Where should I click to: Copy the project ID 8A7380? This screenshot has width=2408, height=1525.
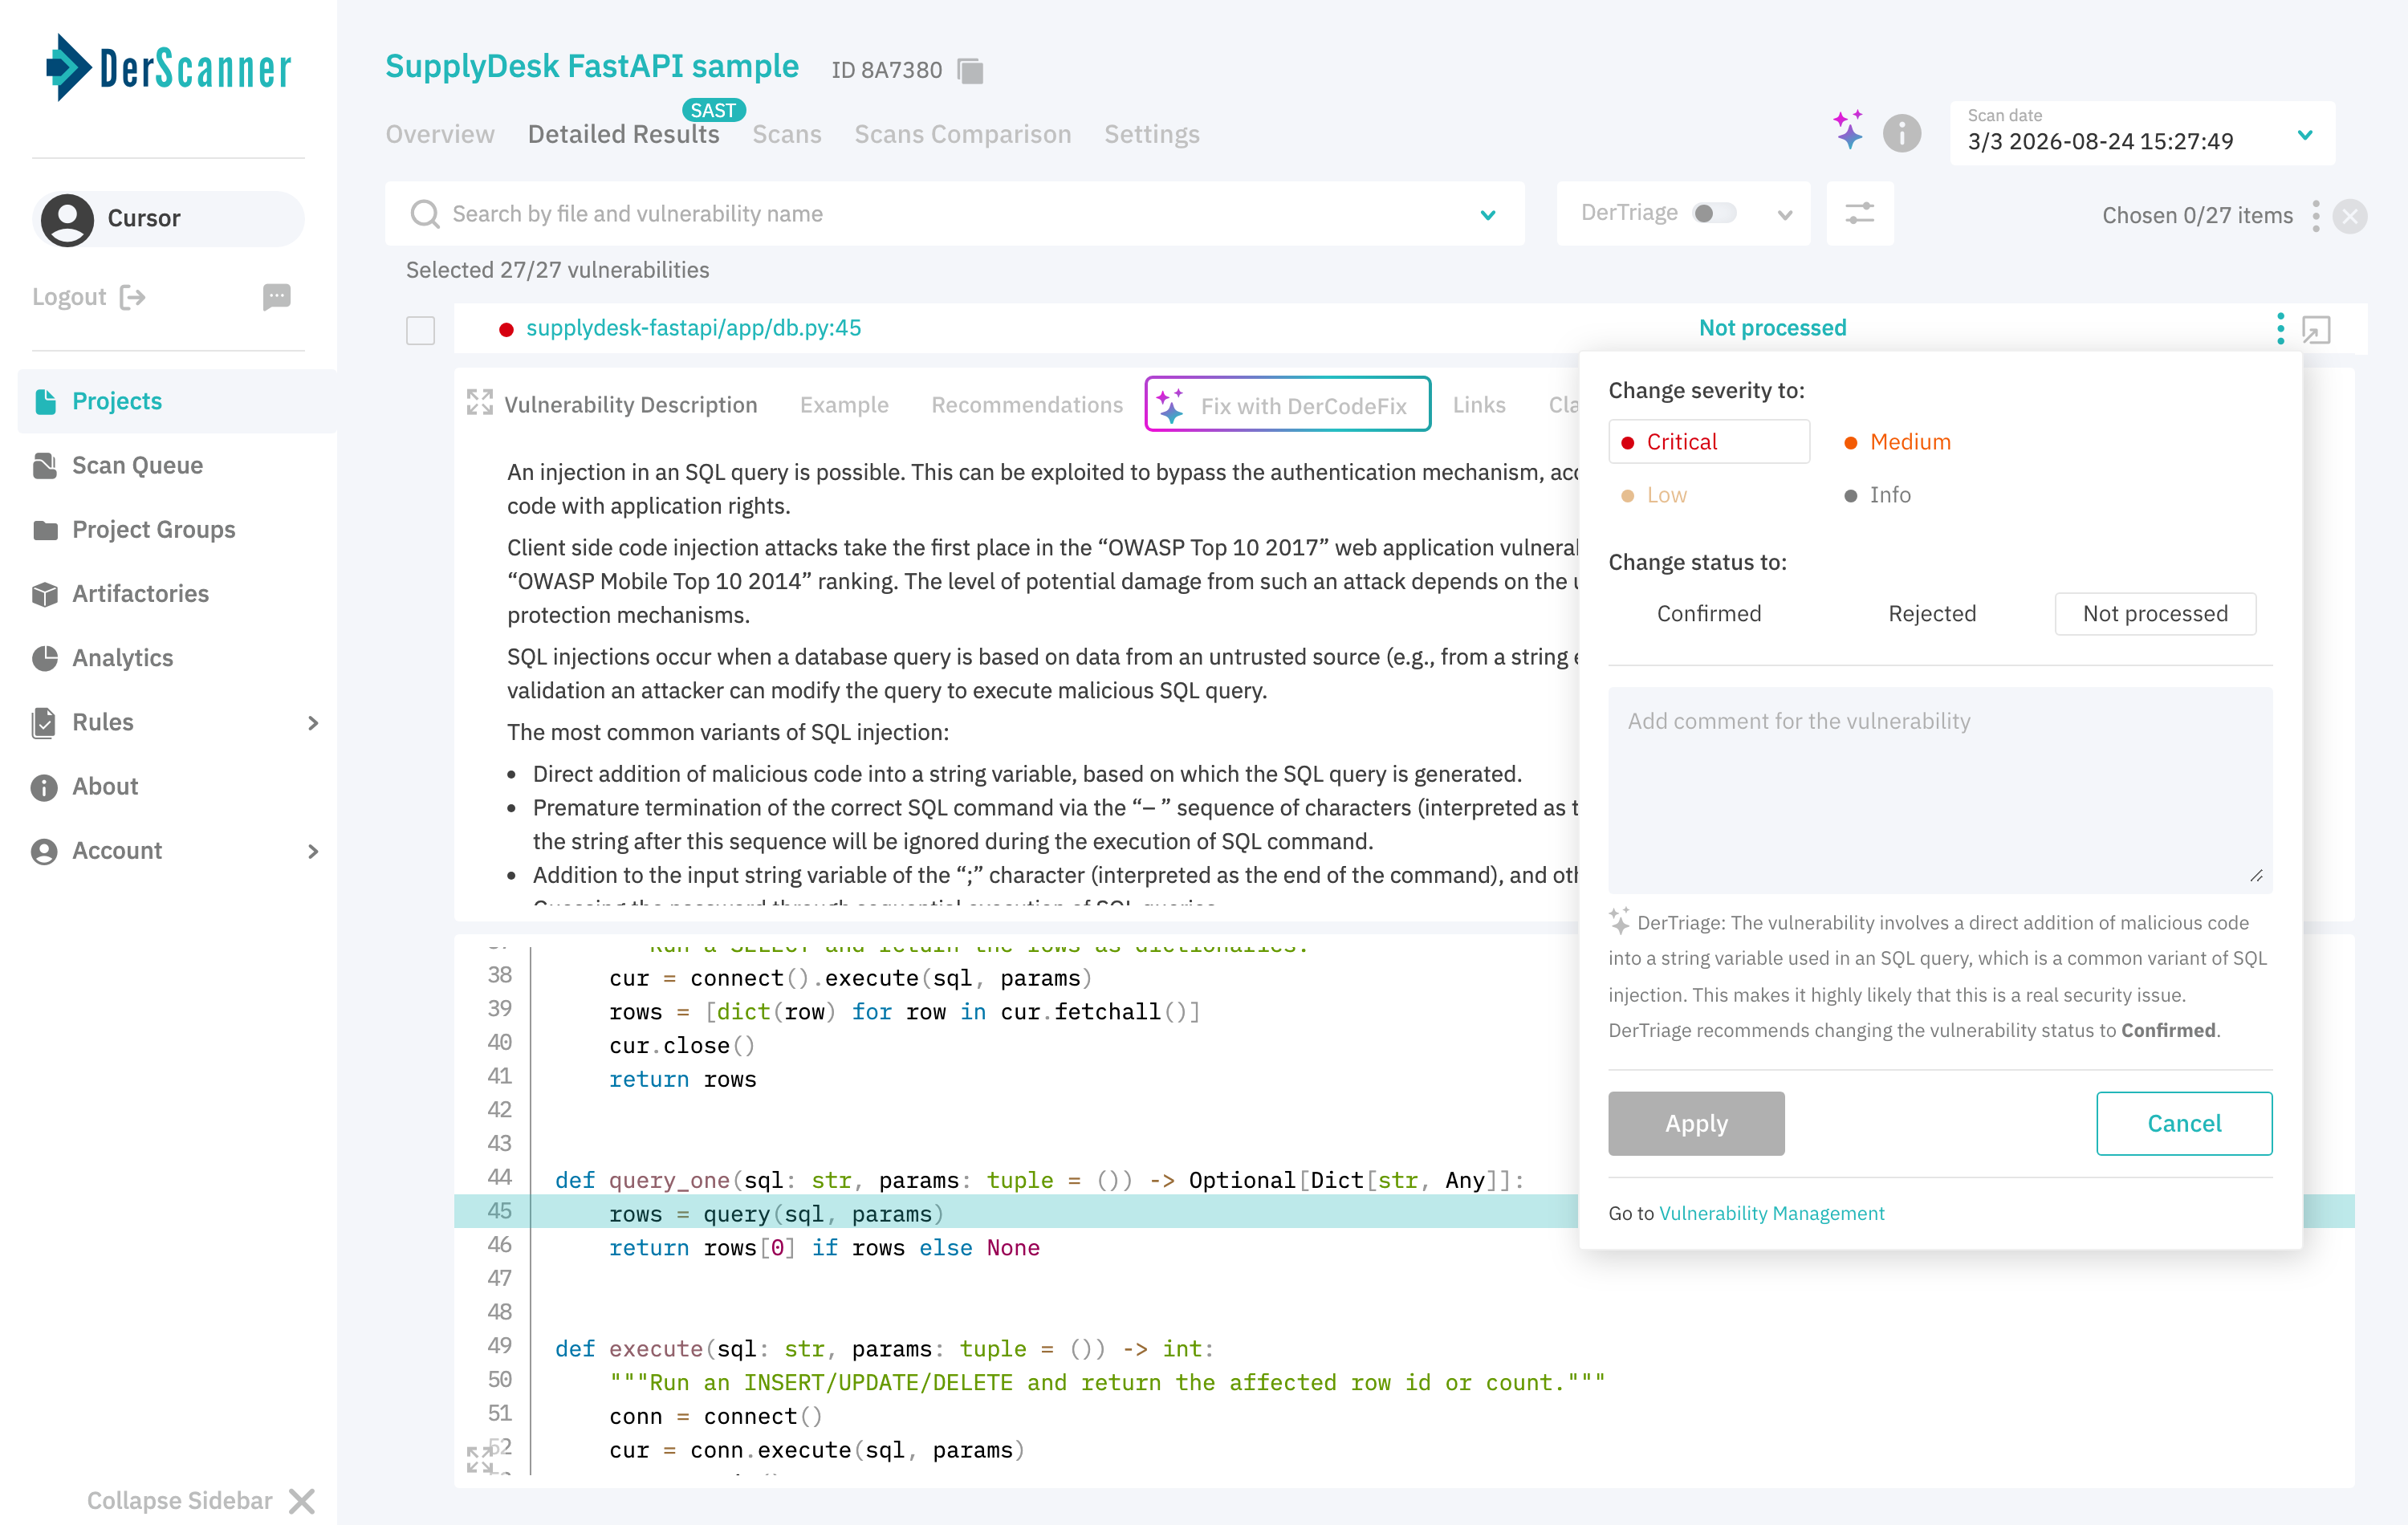(970, 70)
